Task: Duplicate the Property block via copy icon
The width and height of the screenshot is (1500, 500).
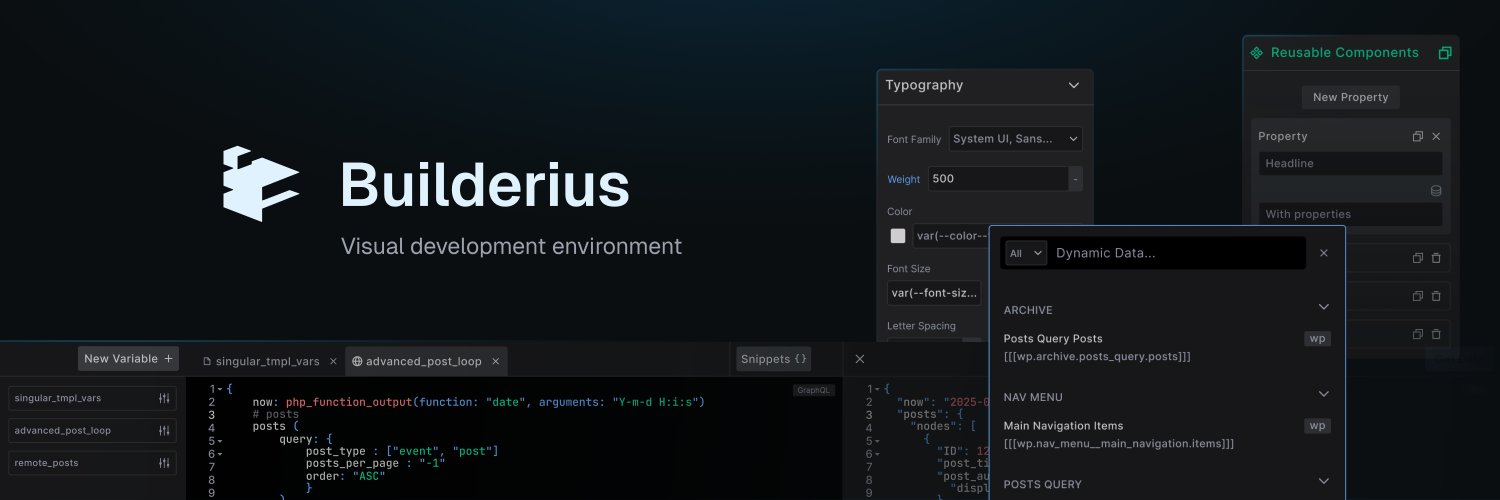Action: tap(1417, 136)
